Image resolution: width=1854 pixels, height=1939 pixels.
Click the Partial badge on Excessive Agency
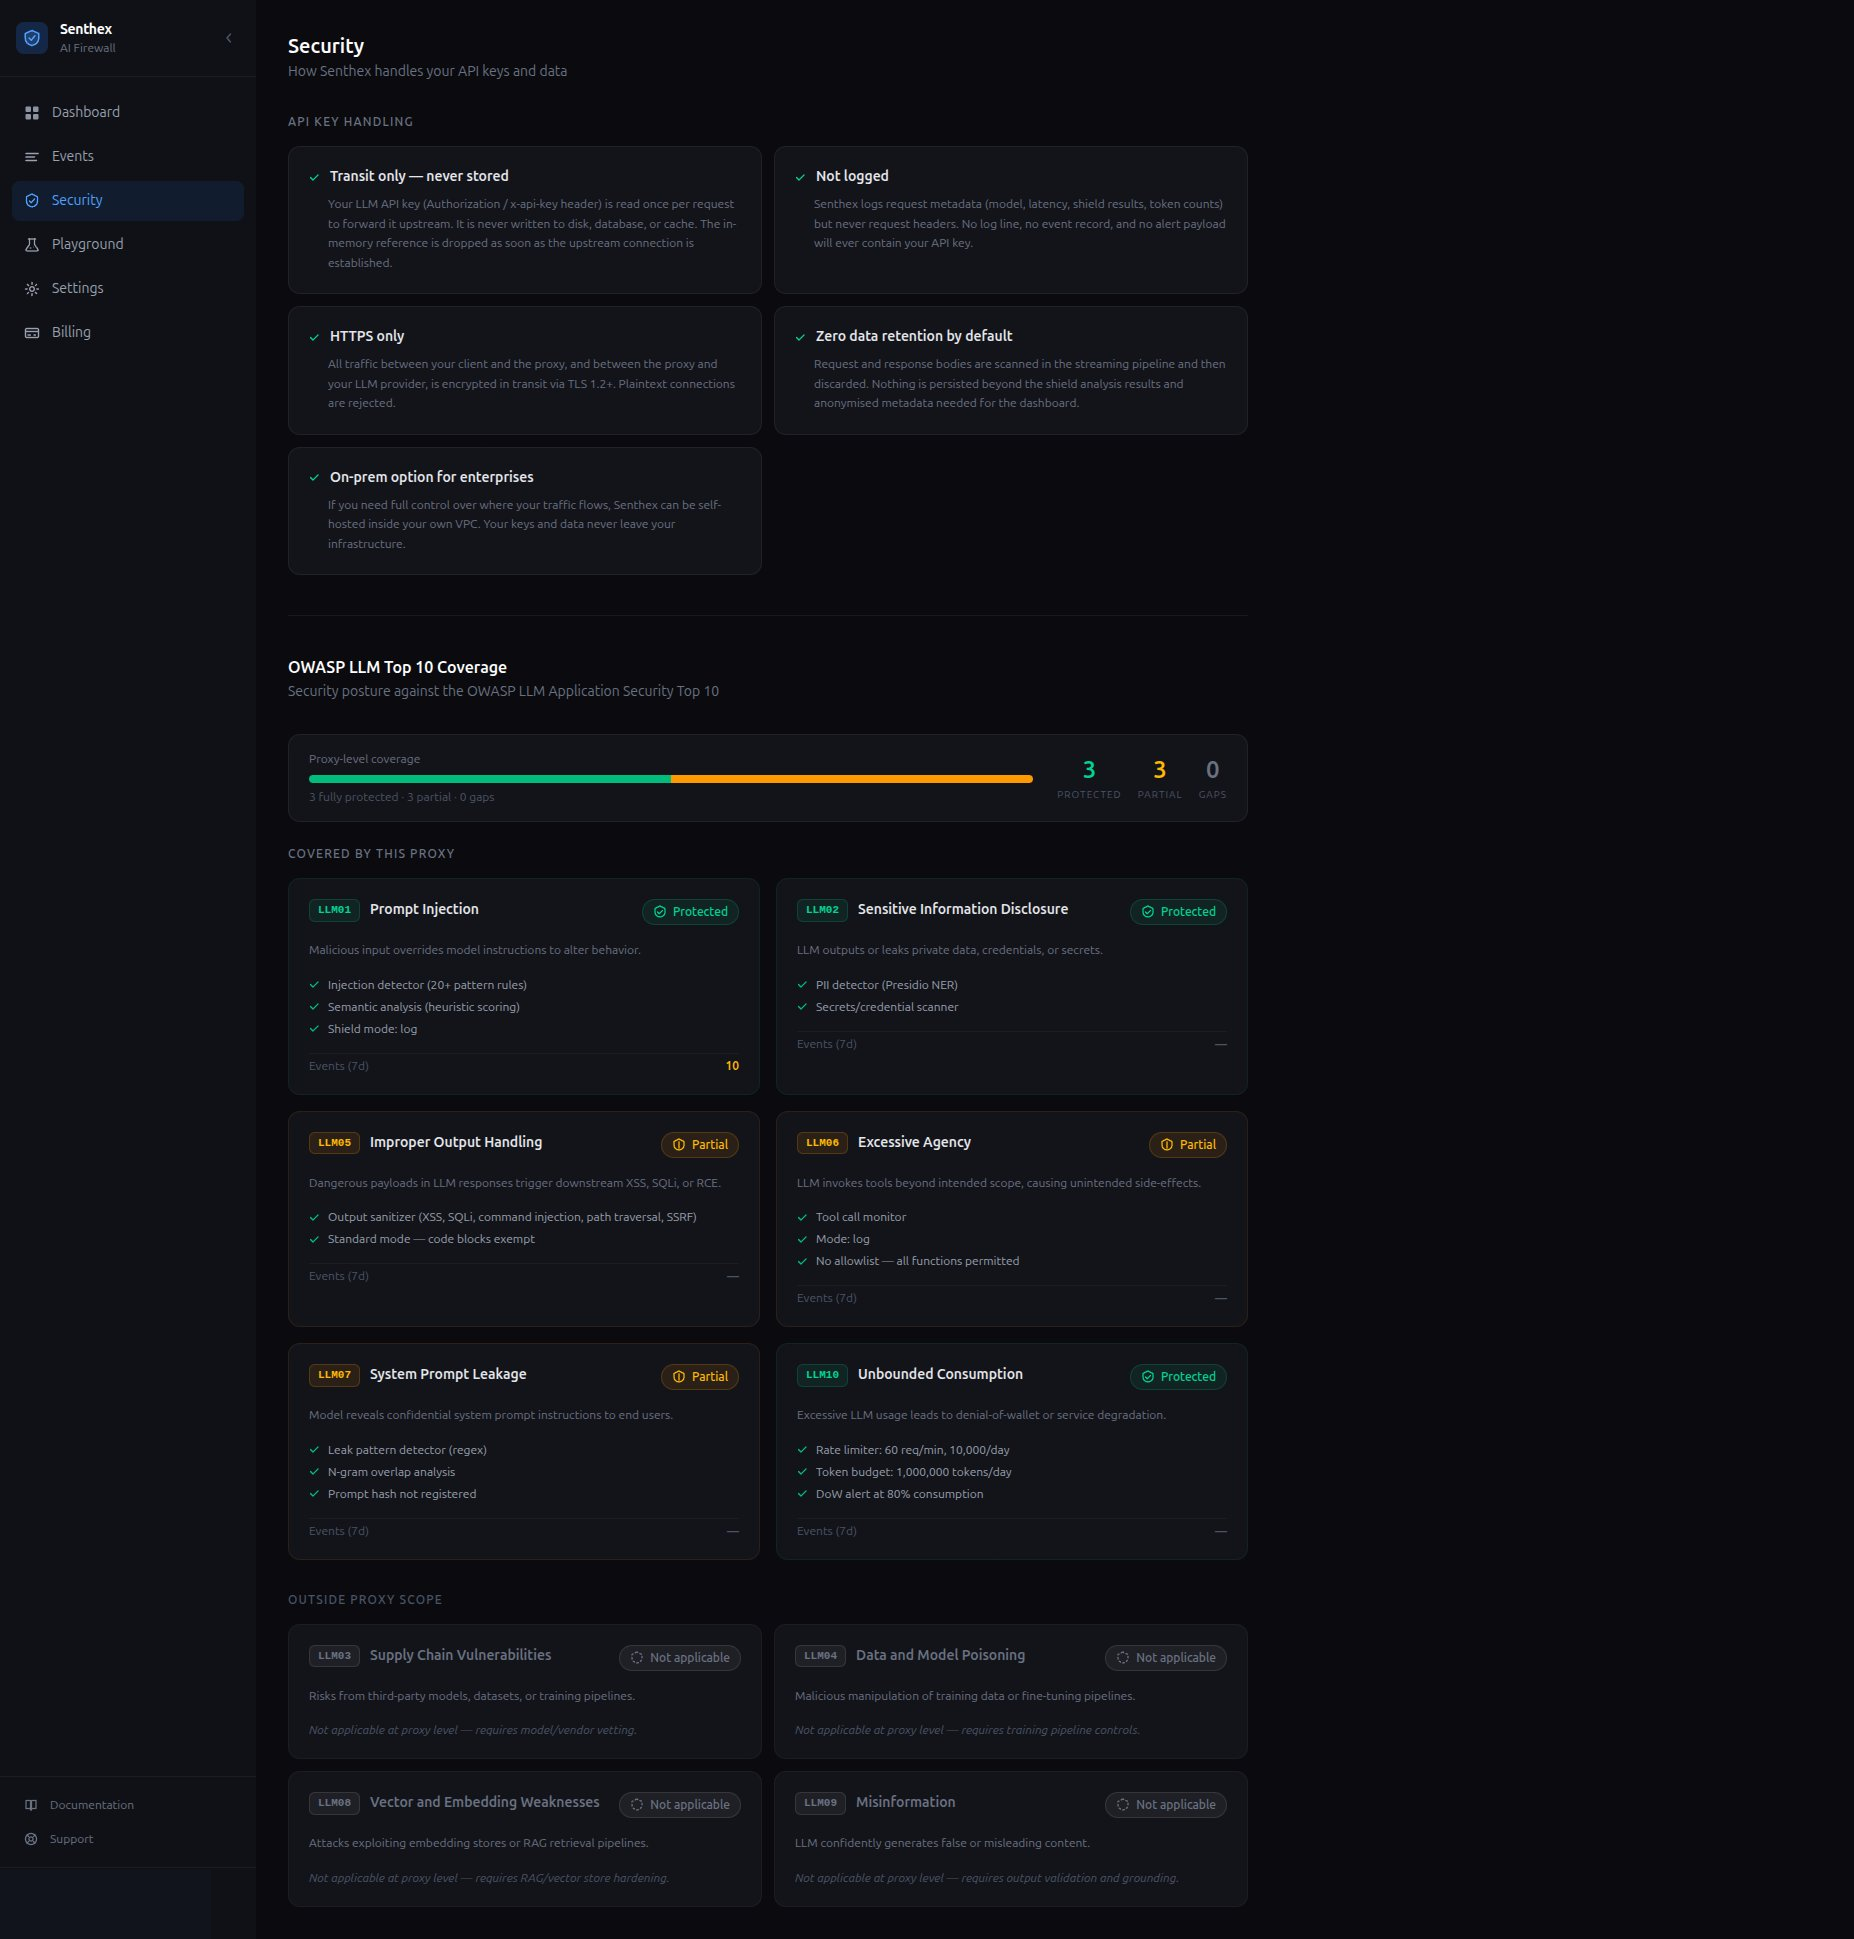point(1188,1145)
